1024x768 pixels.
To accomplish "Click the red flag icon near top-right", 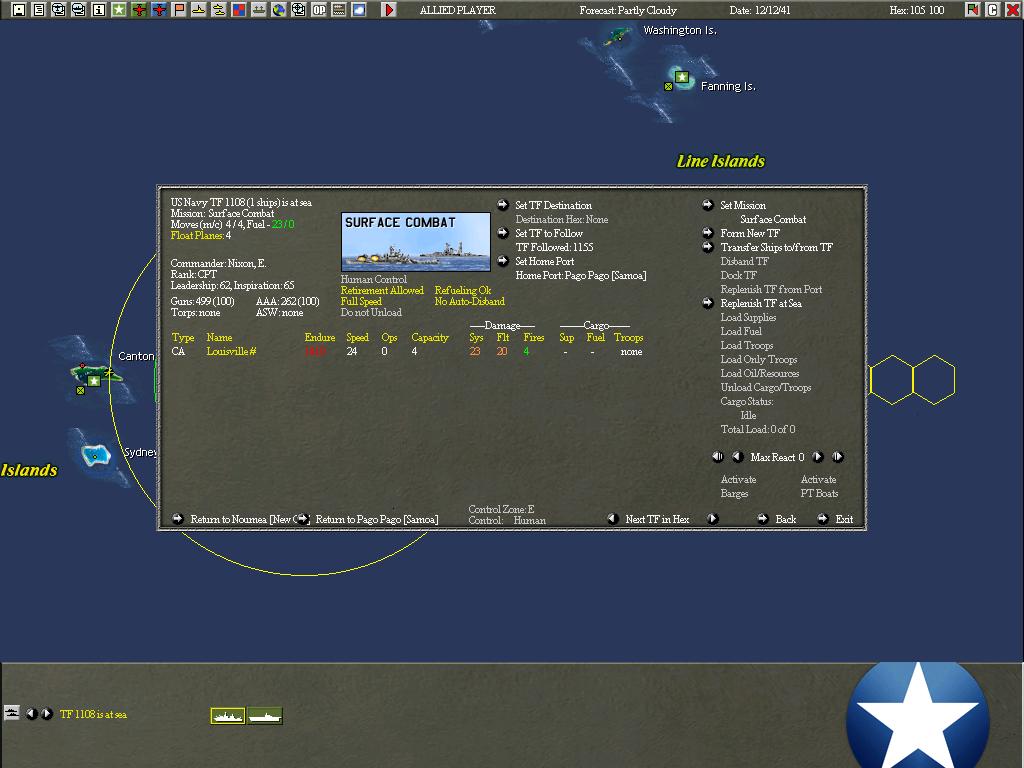I will point(973,10).
